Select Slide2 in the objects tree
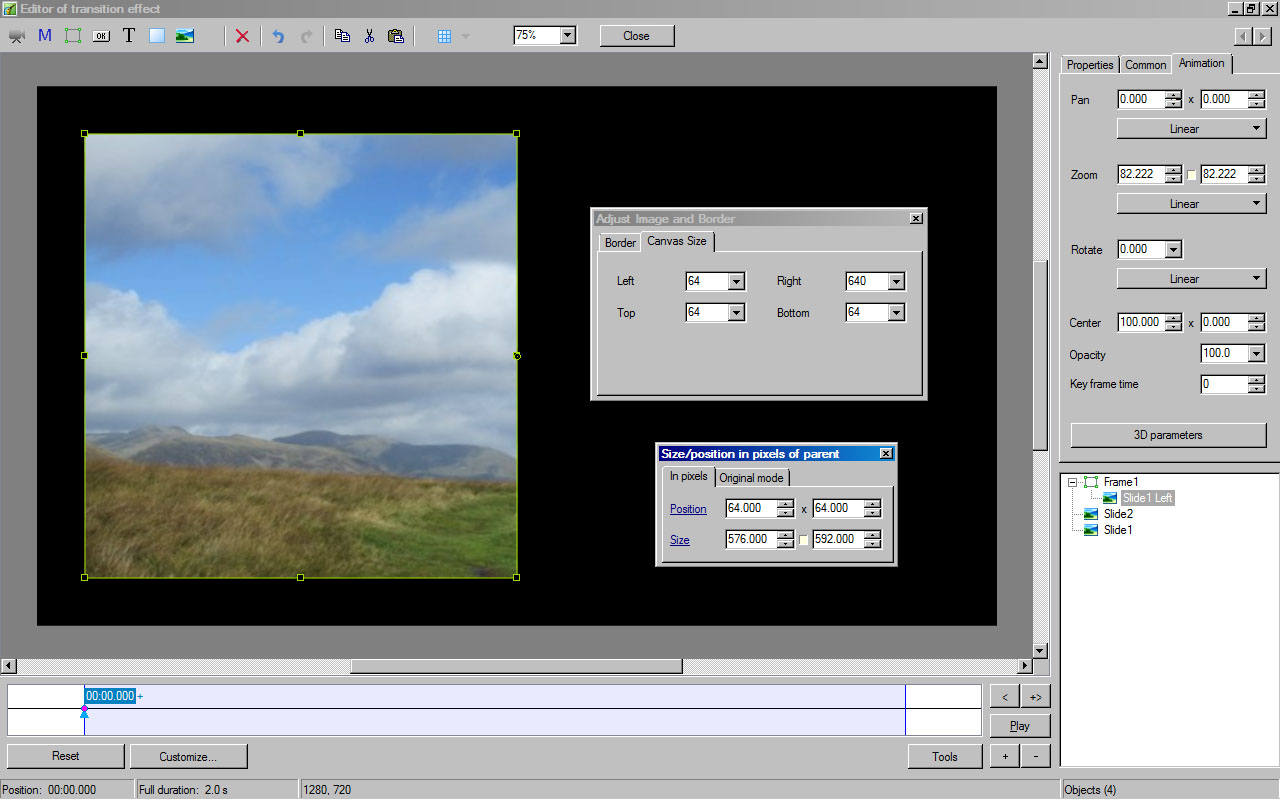Viewport: 1280px width, 800px height. [x=1117, y=514]
